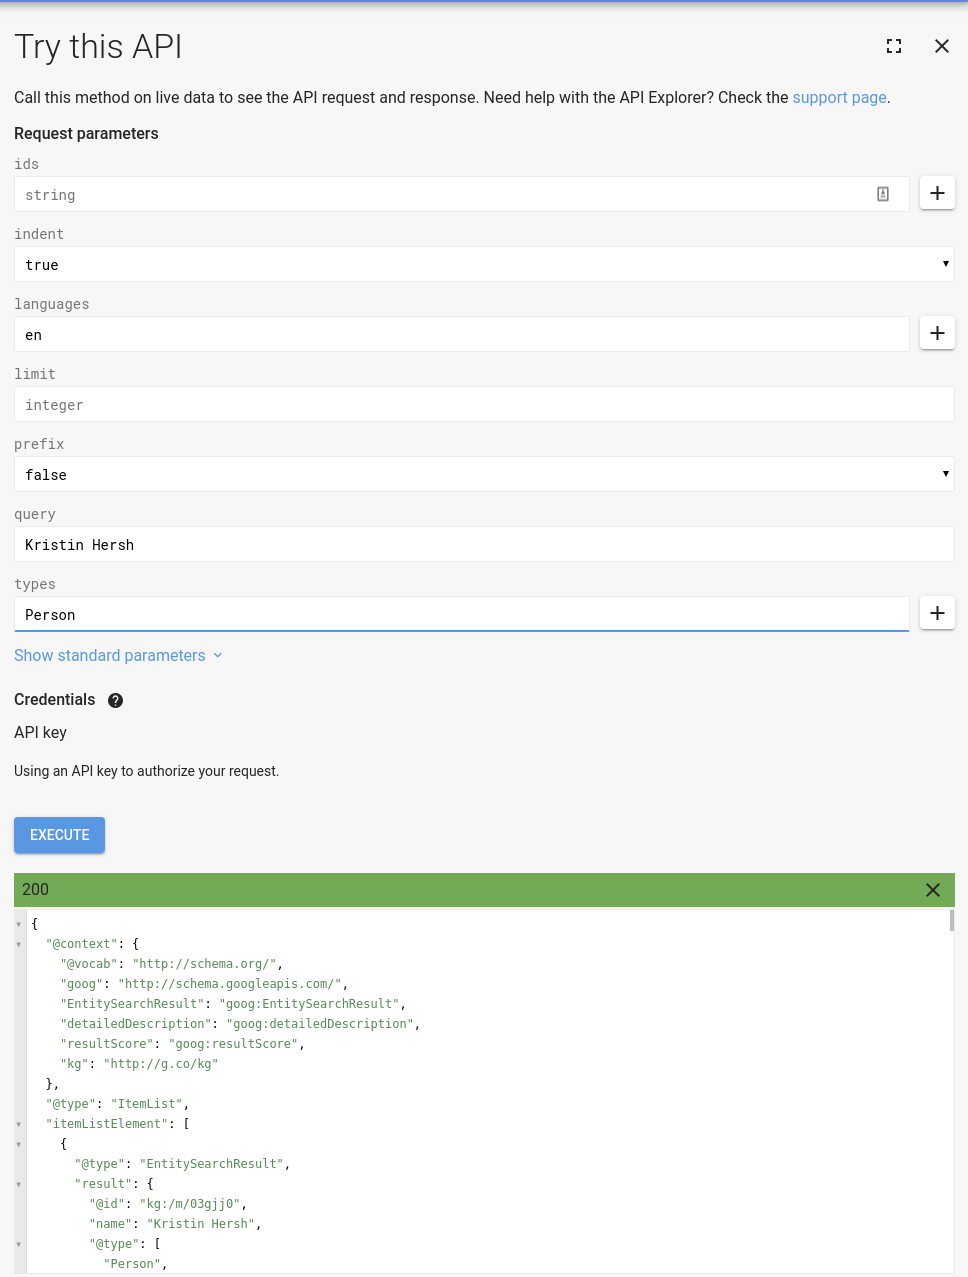Collapse the @context object in the response
The width and height of the screenshot is (968, 1277).
click(x=18, y=944)
